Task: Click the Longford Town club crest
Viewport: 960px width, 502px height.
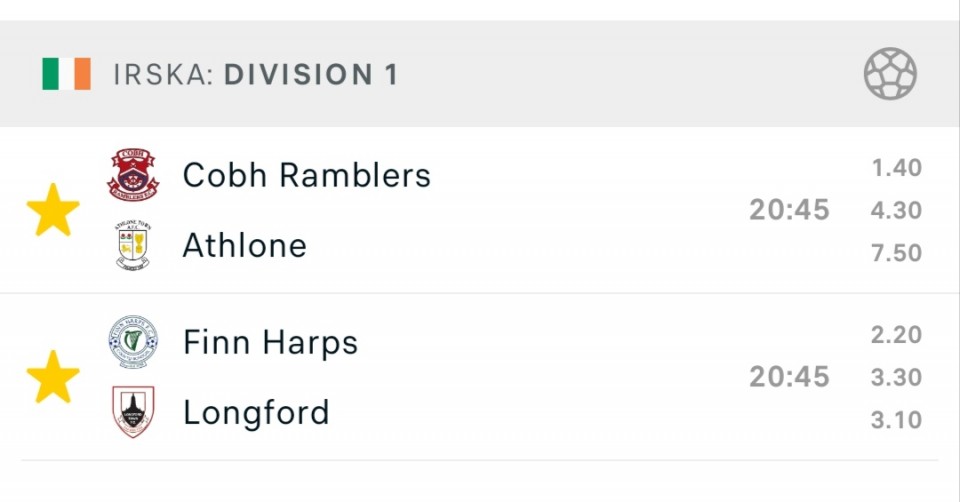Action: click(x=133, y=411)
